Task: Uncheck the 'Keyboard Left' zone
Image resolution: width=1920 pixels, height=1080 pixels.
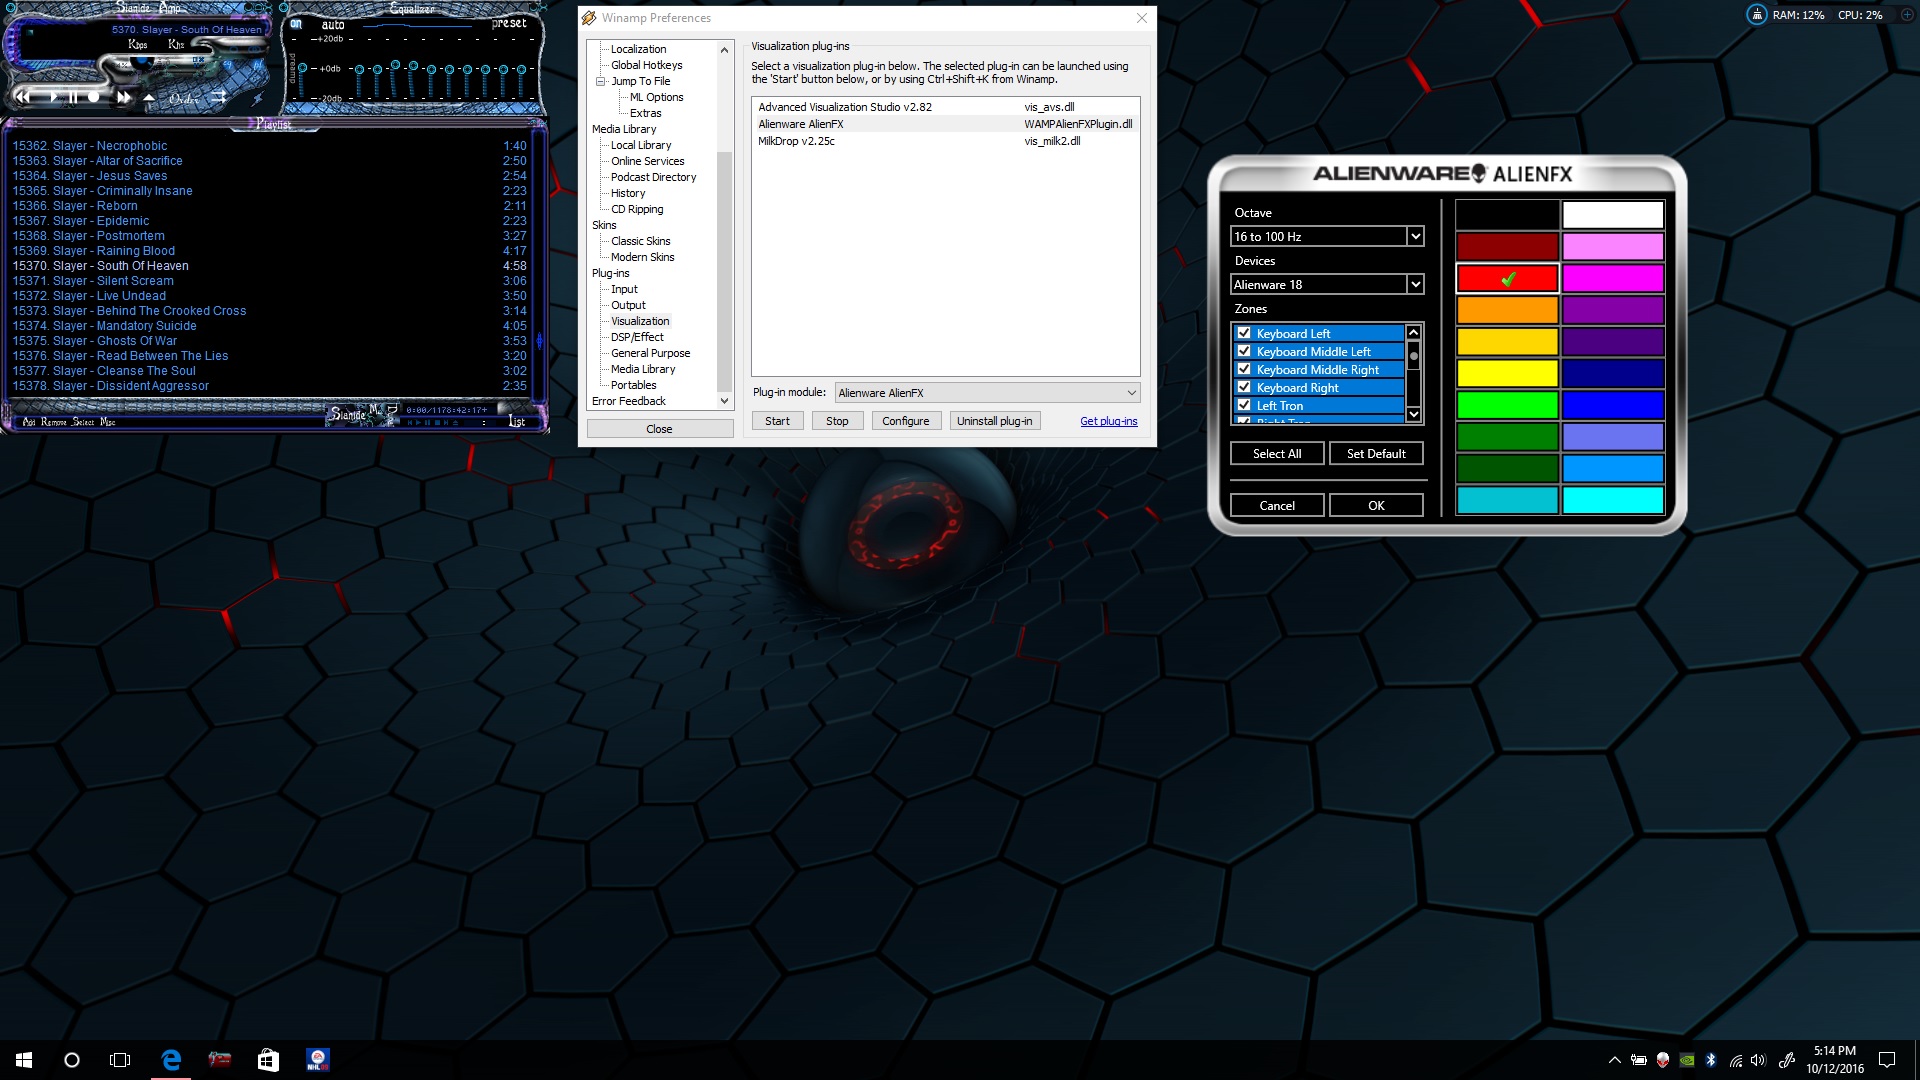Action: (1244, 333)
